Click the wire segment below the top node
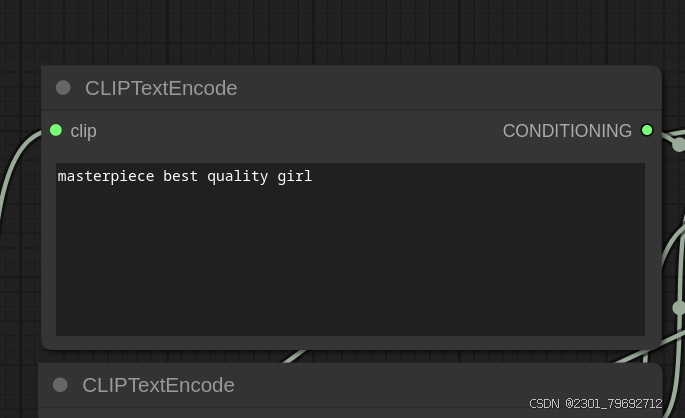Screen dimensions: 685x418 tap(294, 356)
